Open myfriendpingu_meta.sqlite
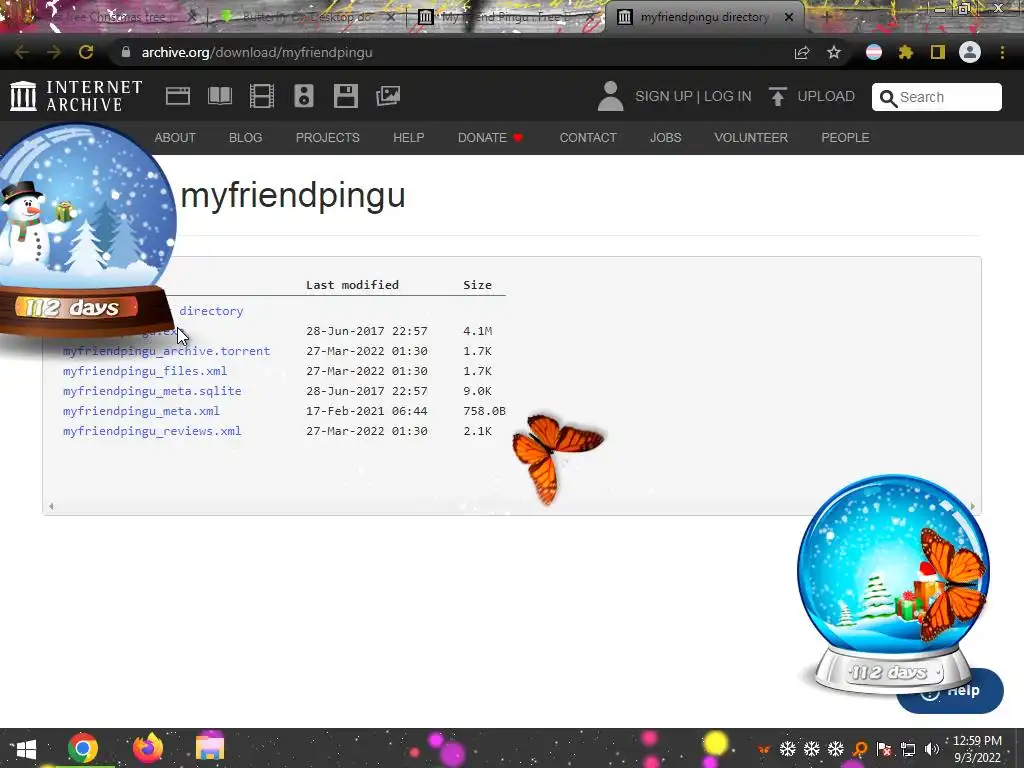The width and height of the screenshot is (1024, 768). [x=152, y=391]
